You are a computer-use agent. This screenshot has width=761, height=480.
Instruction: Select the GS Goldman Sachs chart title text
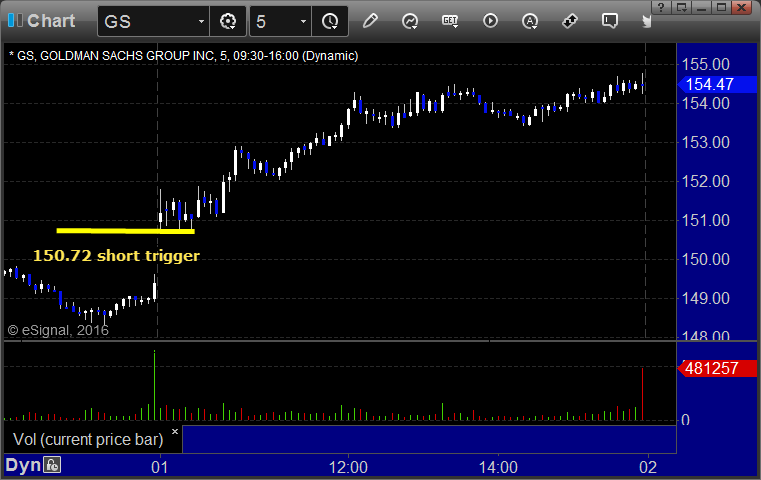tap(183, 56)
